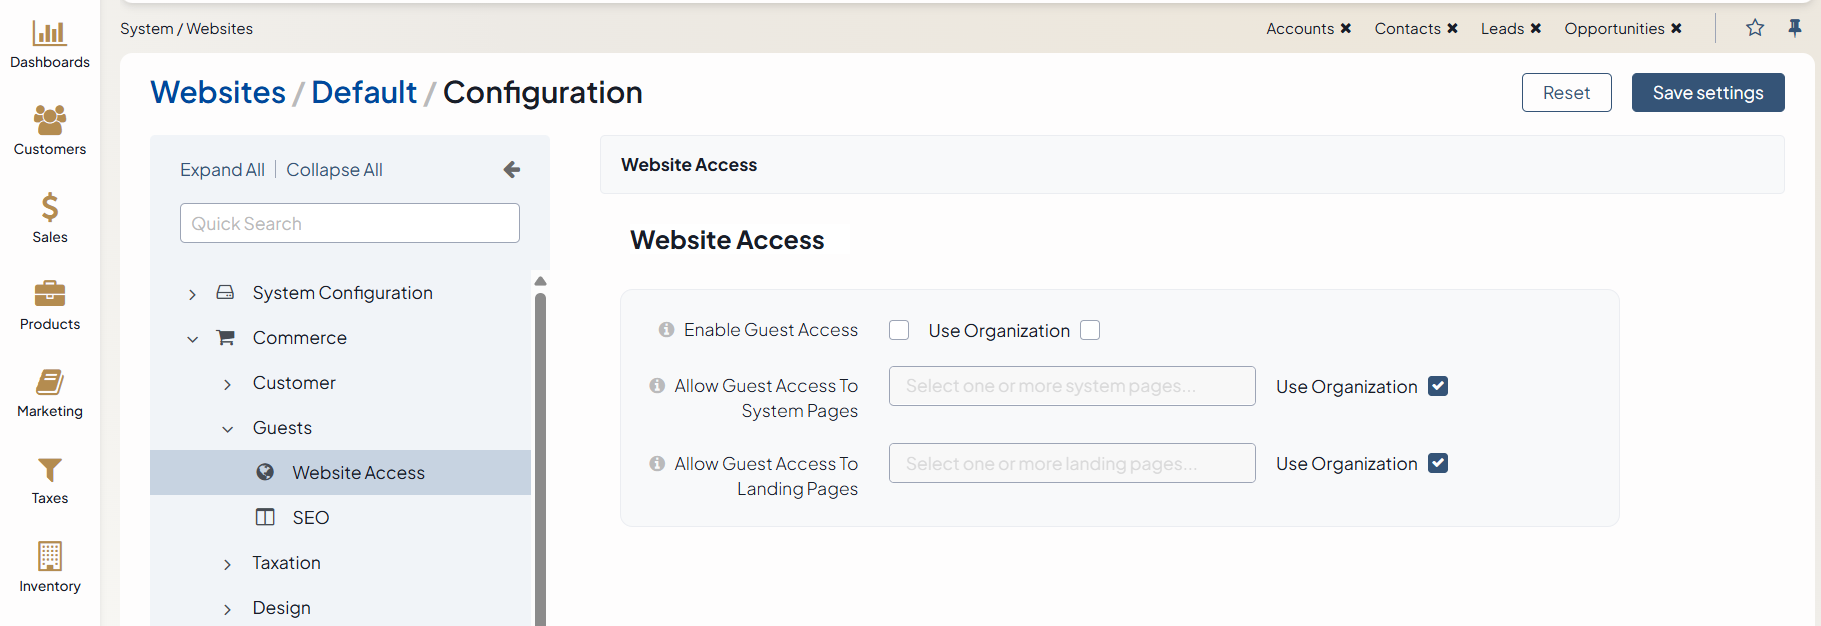This screenshot has width=1821, height=626.
Task: Open the Products briefcase icon
Action: click(49, 294)
